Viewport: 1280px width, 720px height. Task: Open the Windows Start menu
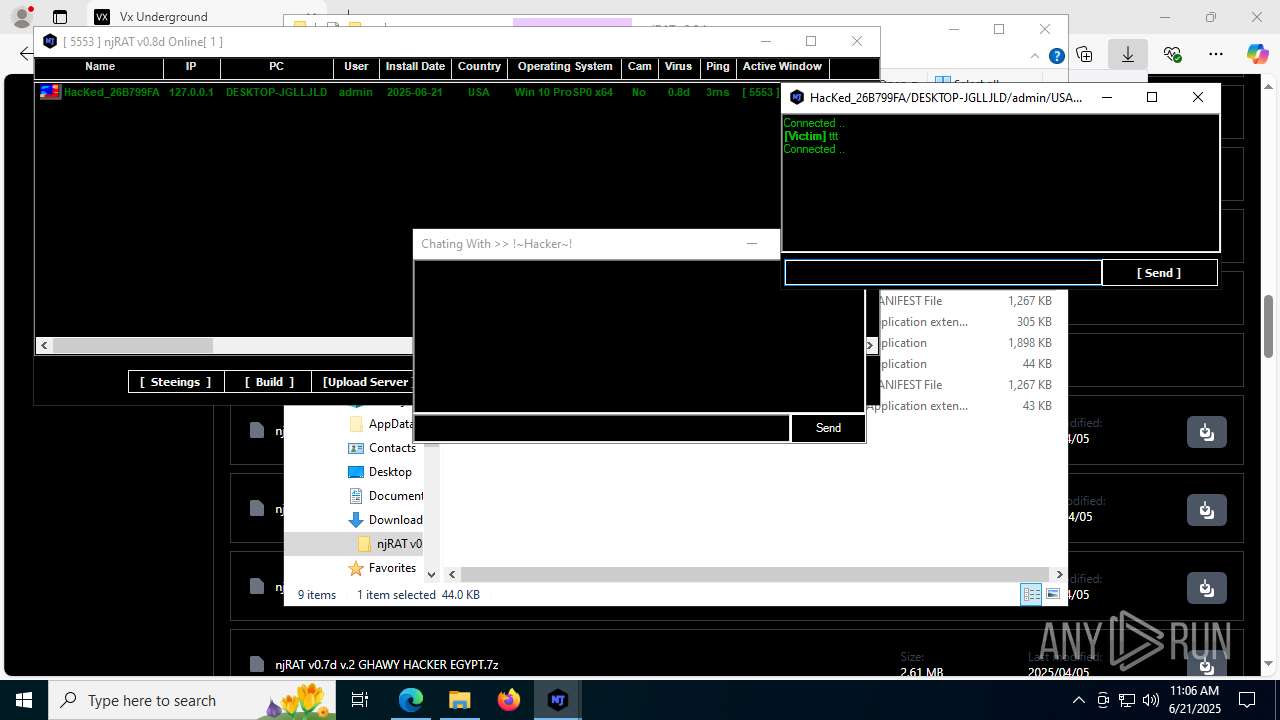point(23,700)
